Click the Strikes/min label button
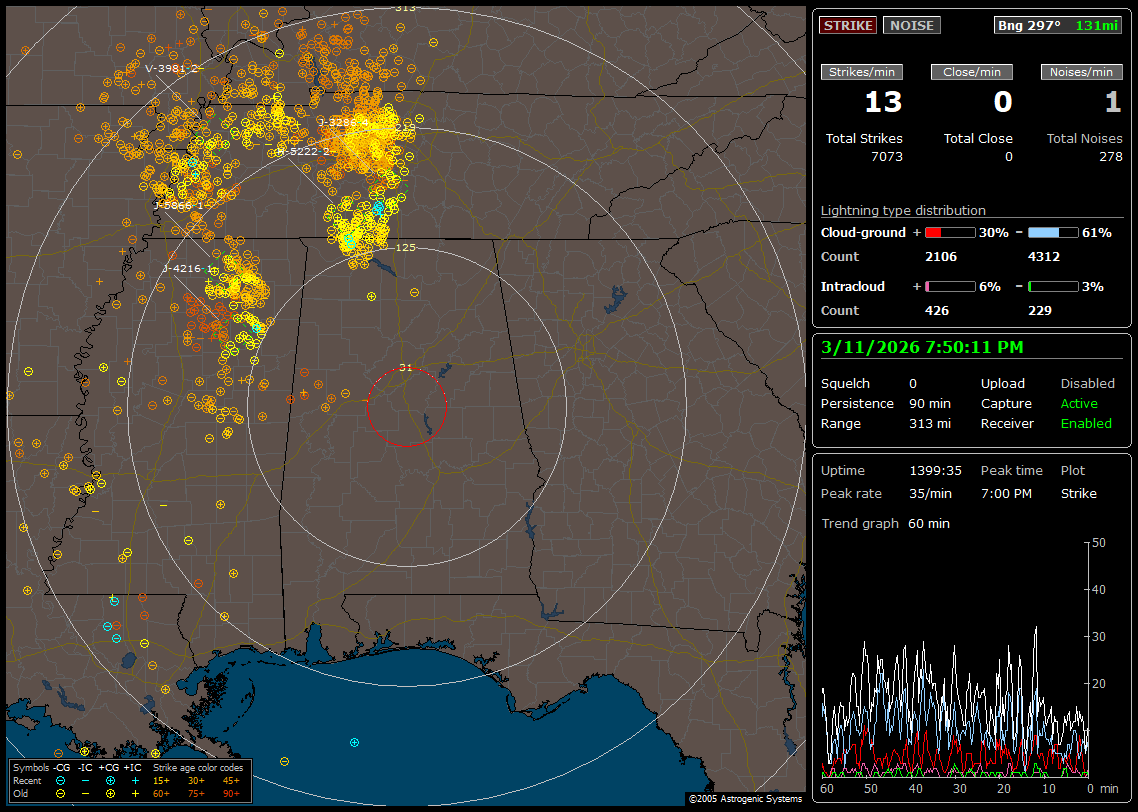Viewport: 1138px width, 812px height. pos(861,72)
